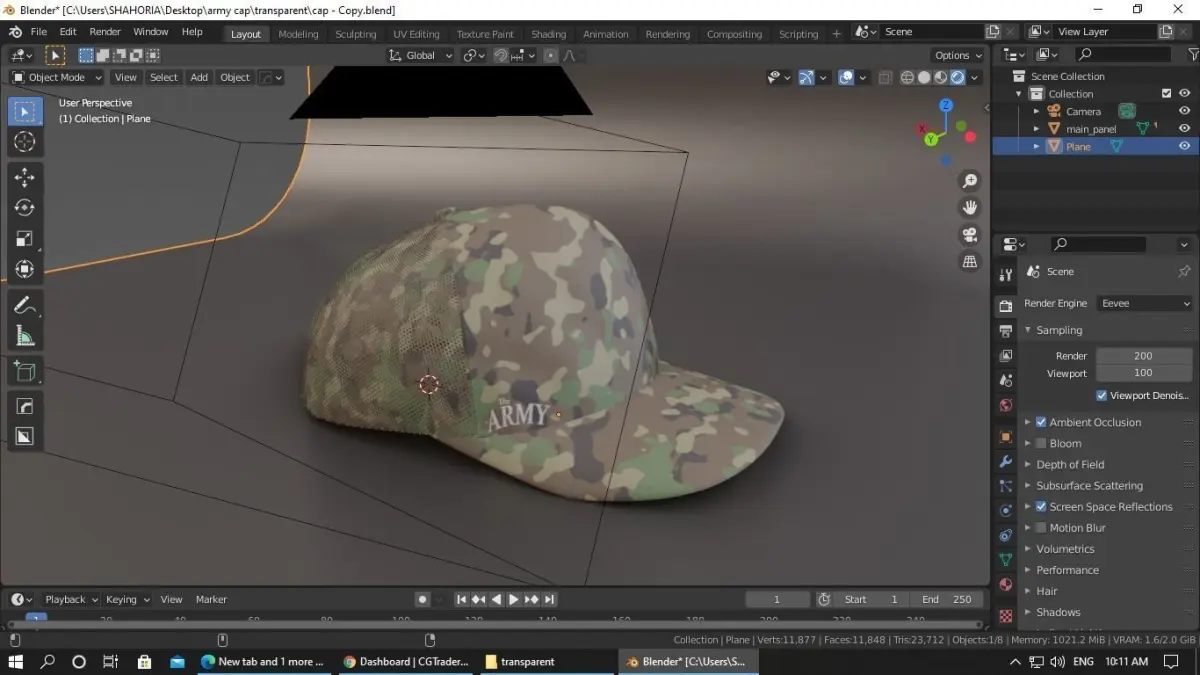Expand the Camera item in the outliner
1200x675 pixels.
click(1036, 111)
